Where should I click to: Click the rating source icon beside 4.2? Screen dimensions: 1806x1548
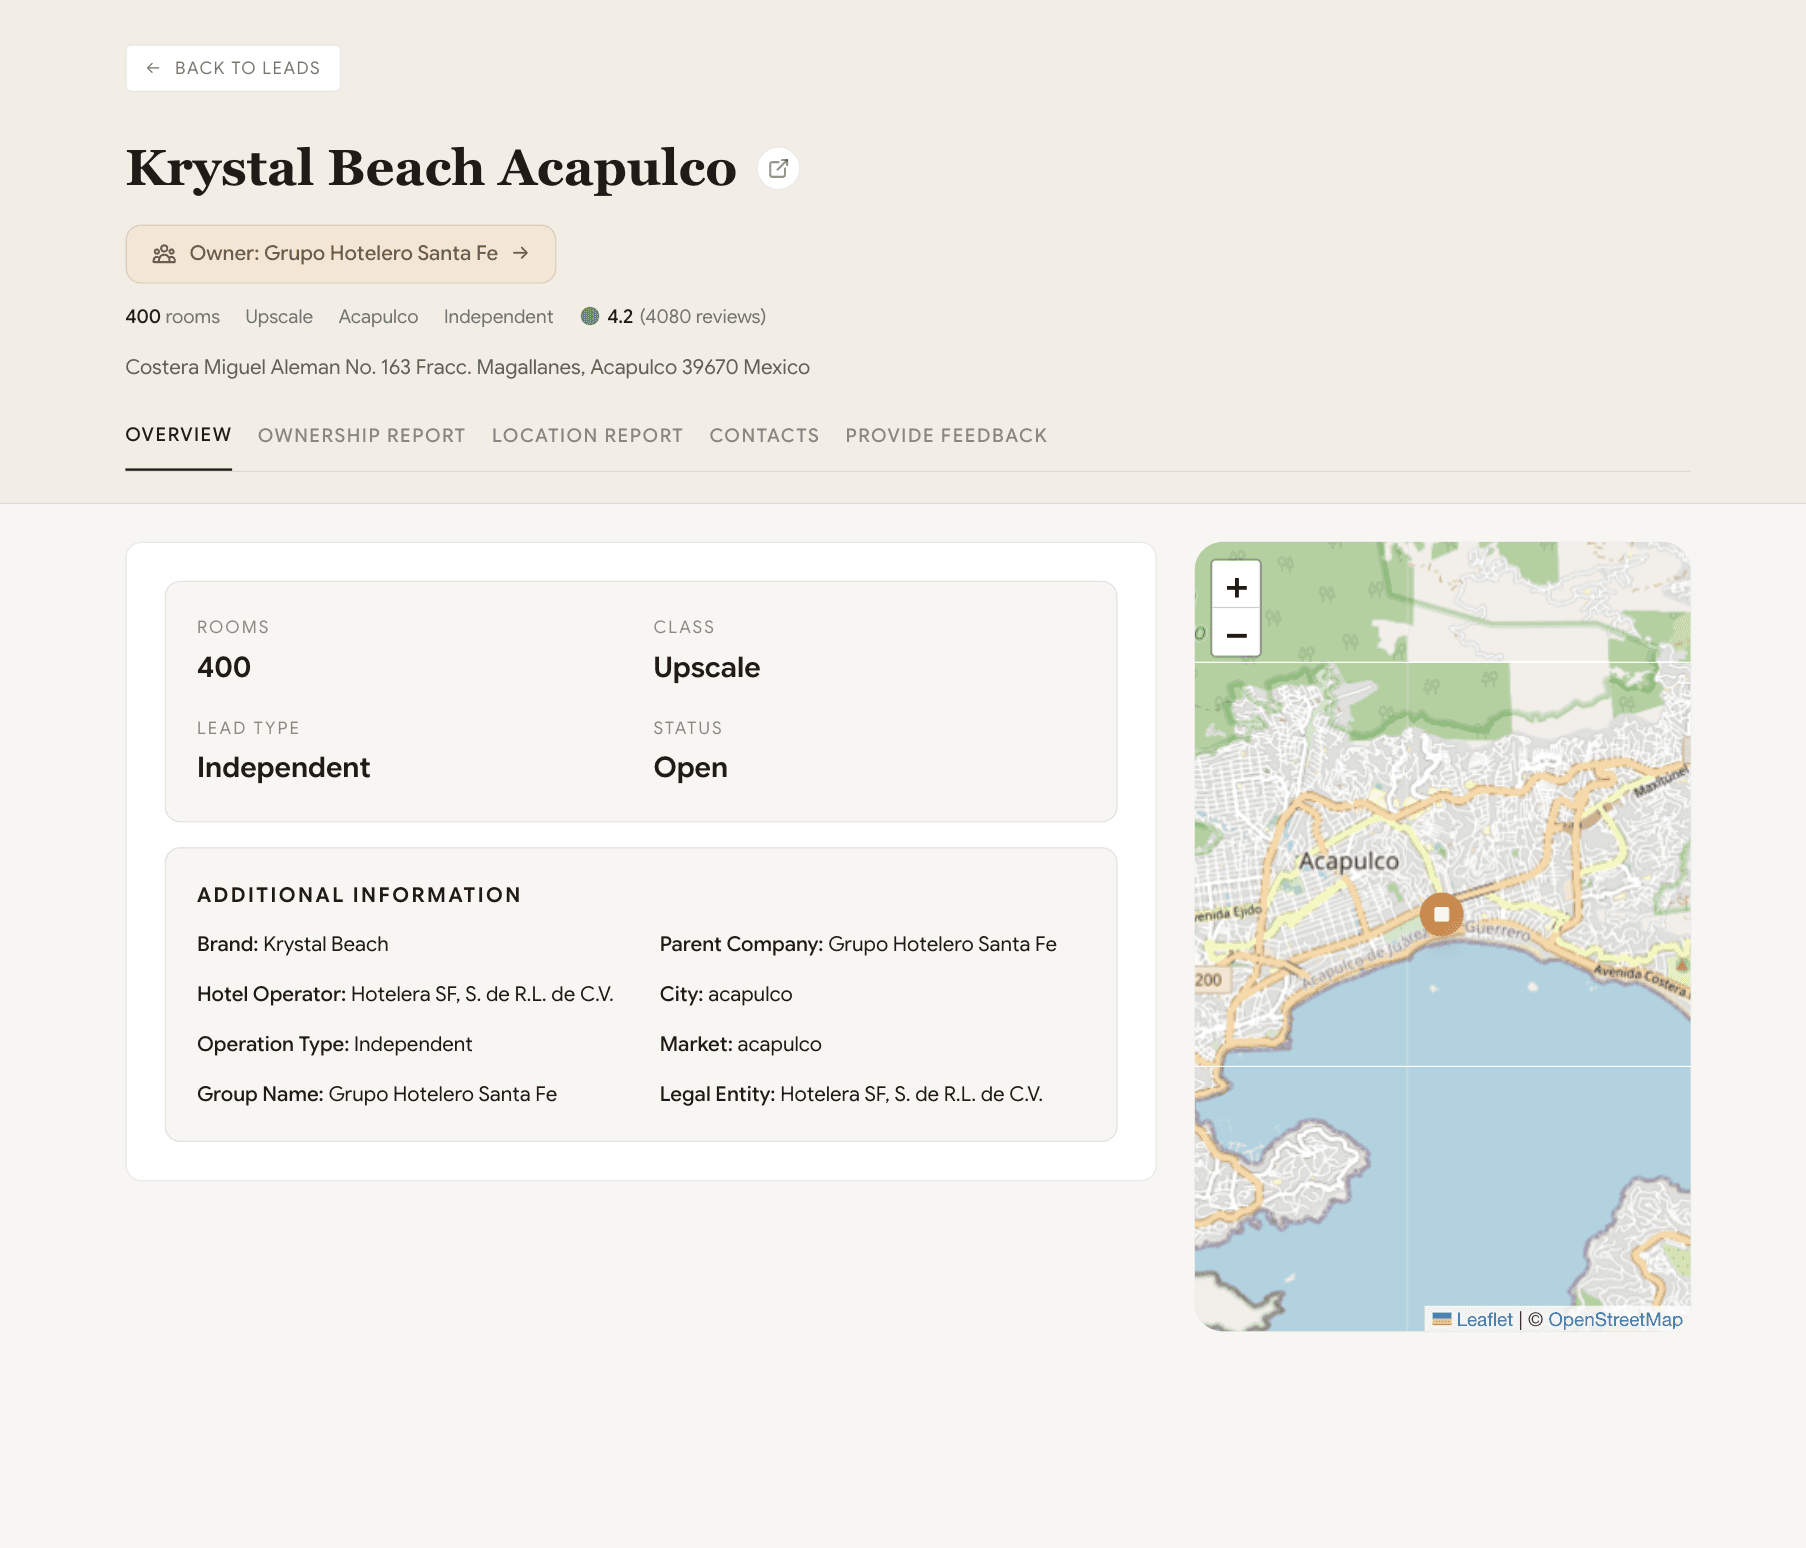590,316
